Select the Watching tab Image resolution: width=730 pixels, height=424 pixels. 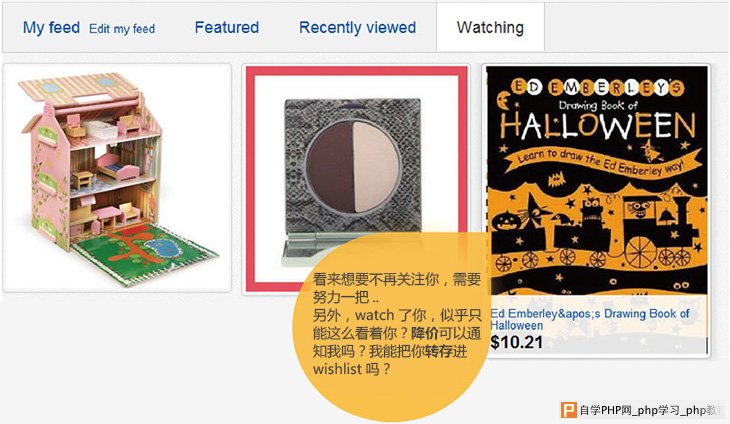(x=490, y=27)
